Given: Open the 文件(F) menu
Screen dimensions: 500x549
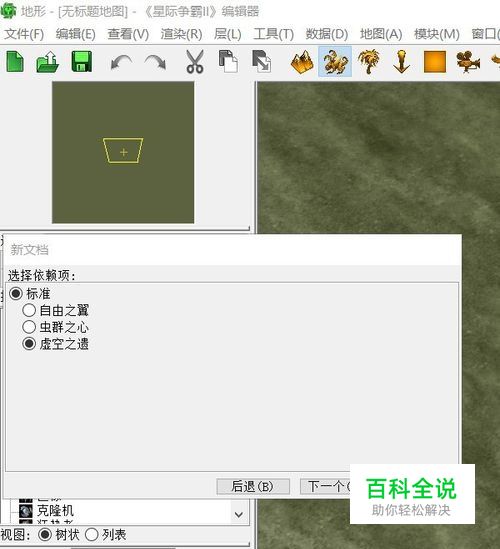Looking at the screenshot, I should coord(24,34).
